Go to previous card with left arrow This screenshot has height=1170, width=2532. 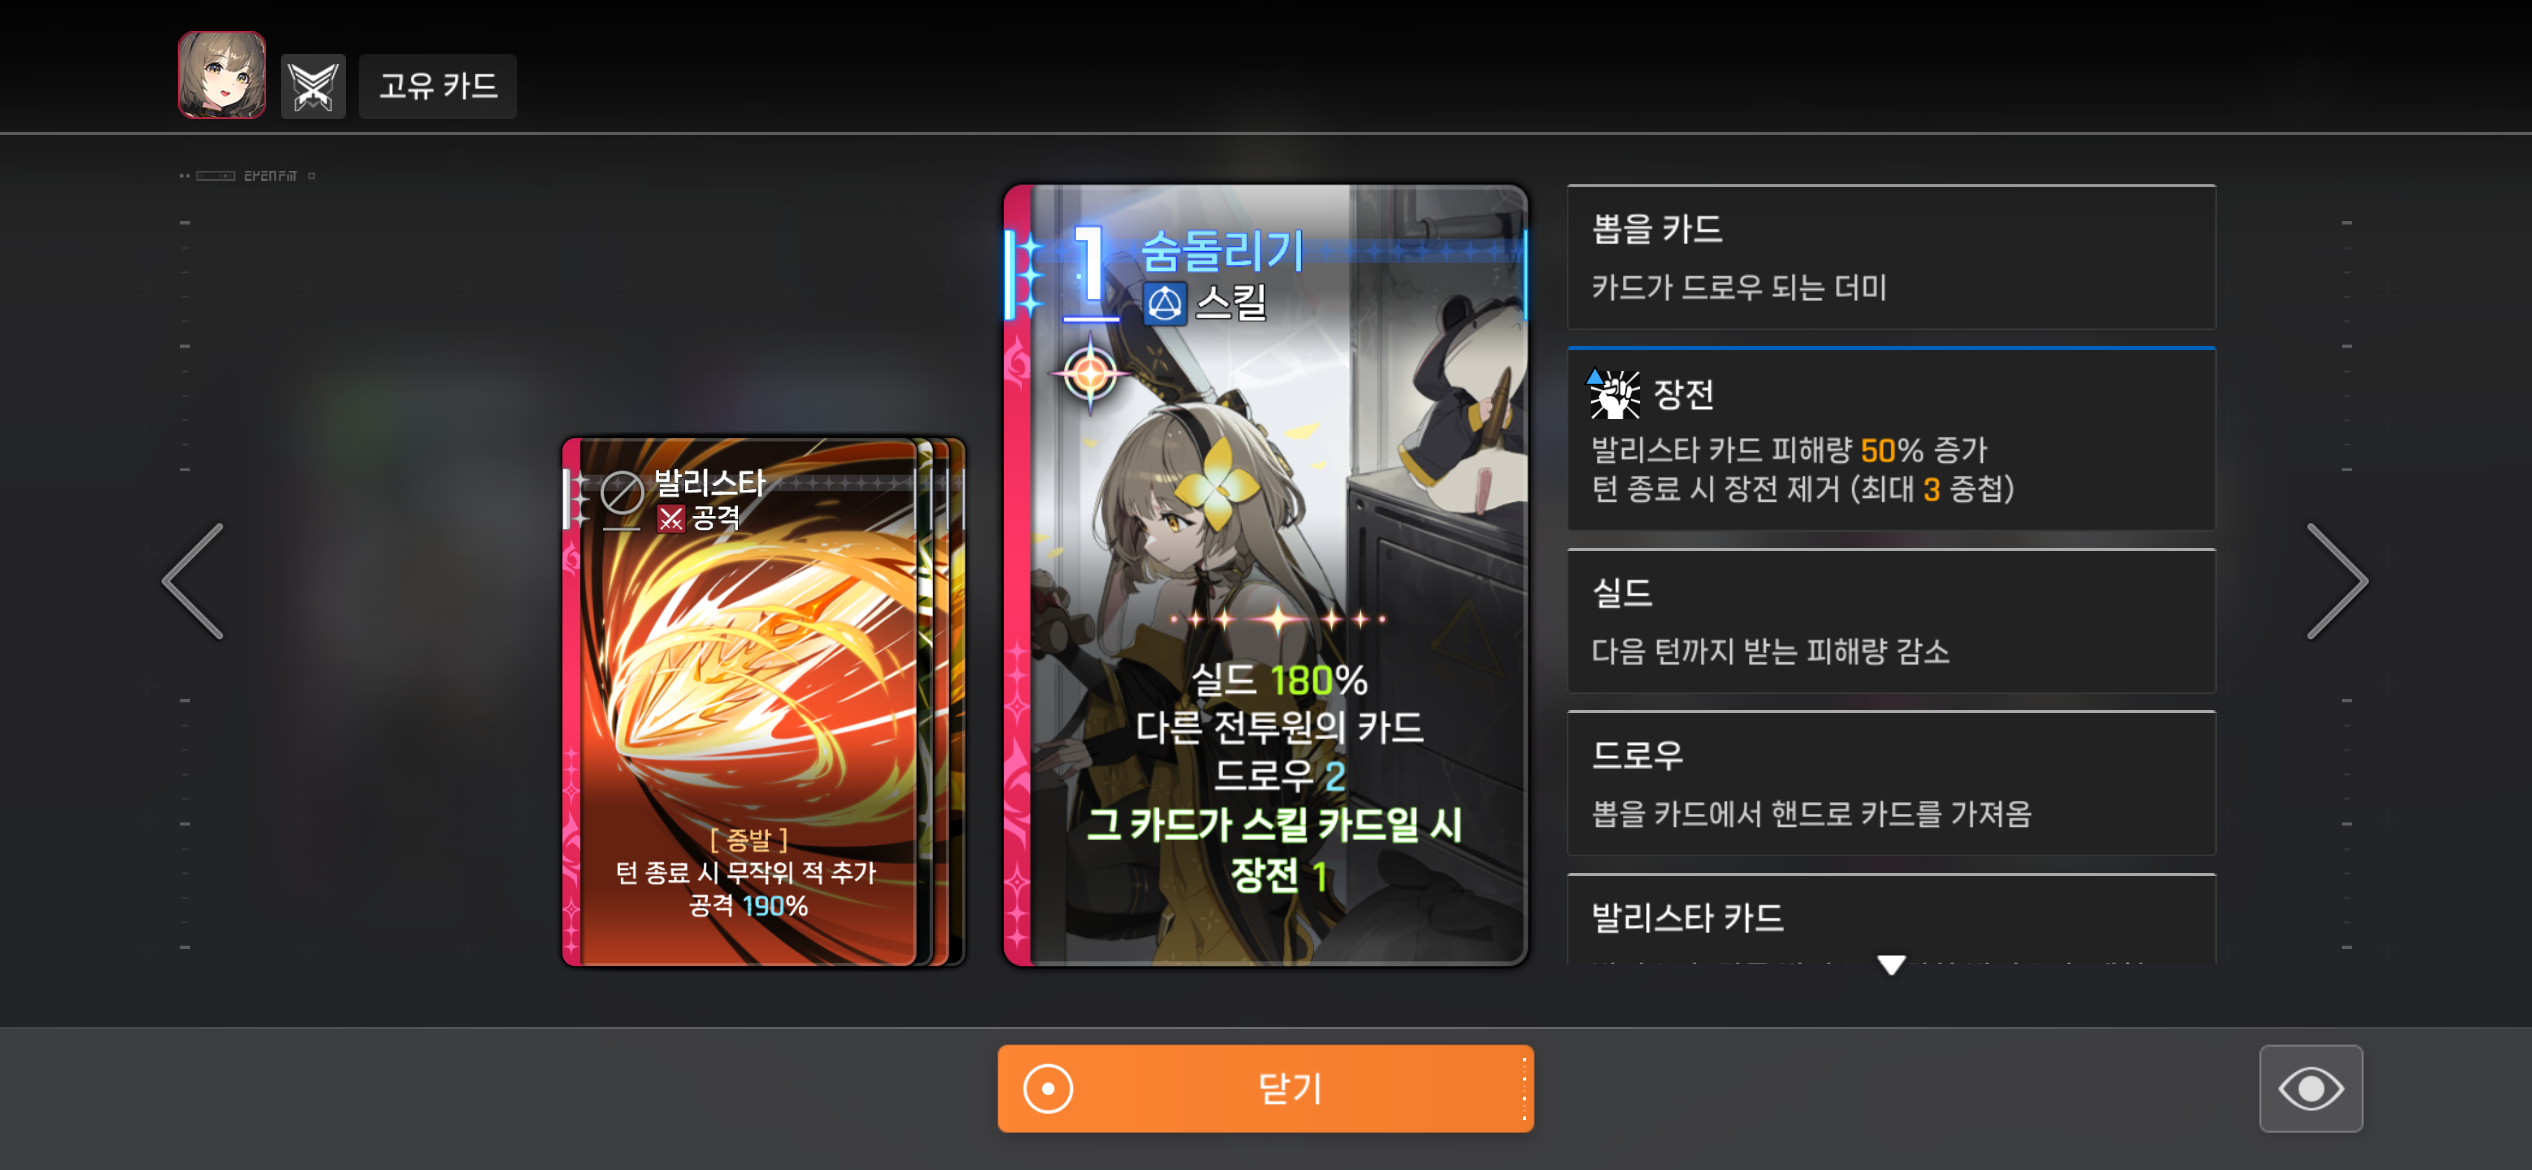click(194, 581)
